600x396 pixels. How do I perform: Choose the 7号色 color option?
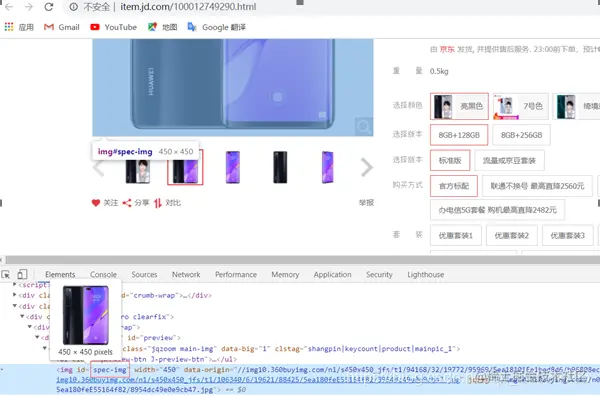pos(521,106)
